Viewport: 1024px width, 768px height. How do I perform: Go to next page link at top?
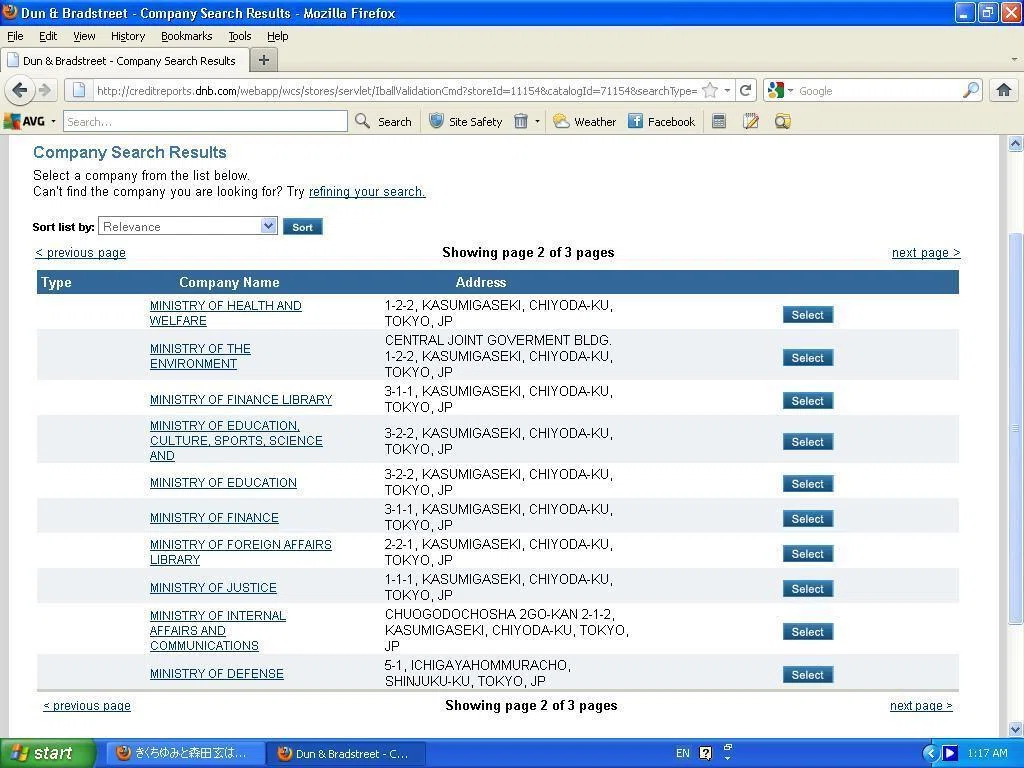(926, 253)
